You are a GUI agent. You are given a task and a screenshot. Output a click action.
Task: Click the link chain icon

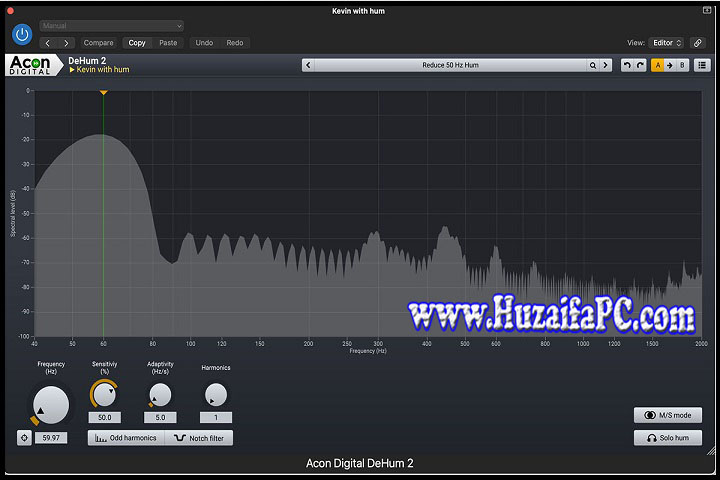coord(698,43)
